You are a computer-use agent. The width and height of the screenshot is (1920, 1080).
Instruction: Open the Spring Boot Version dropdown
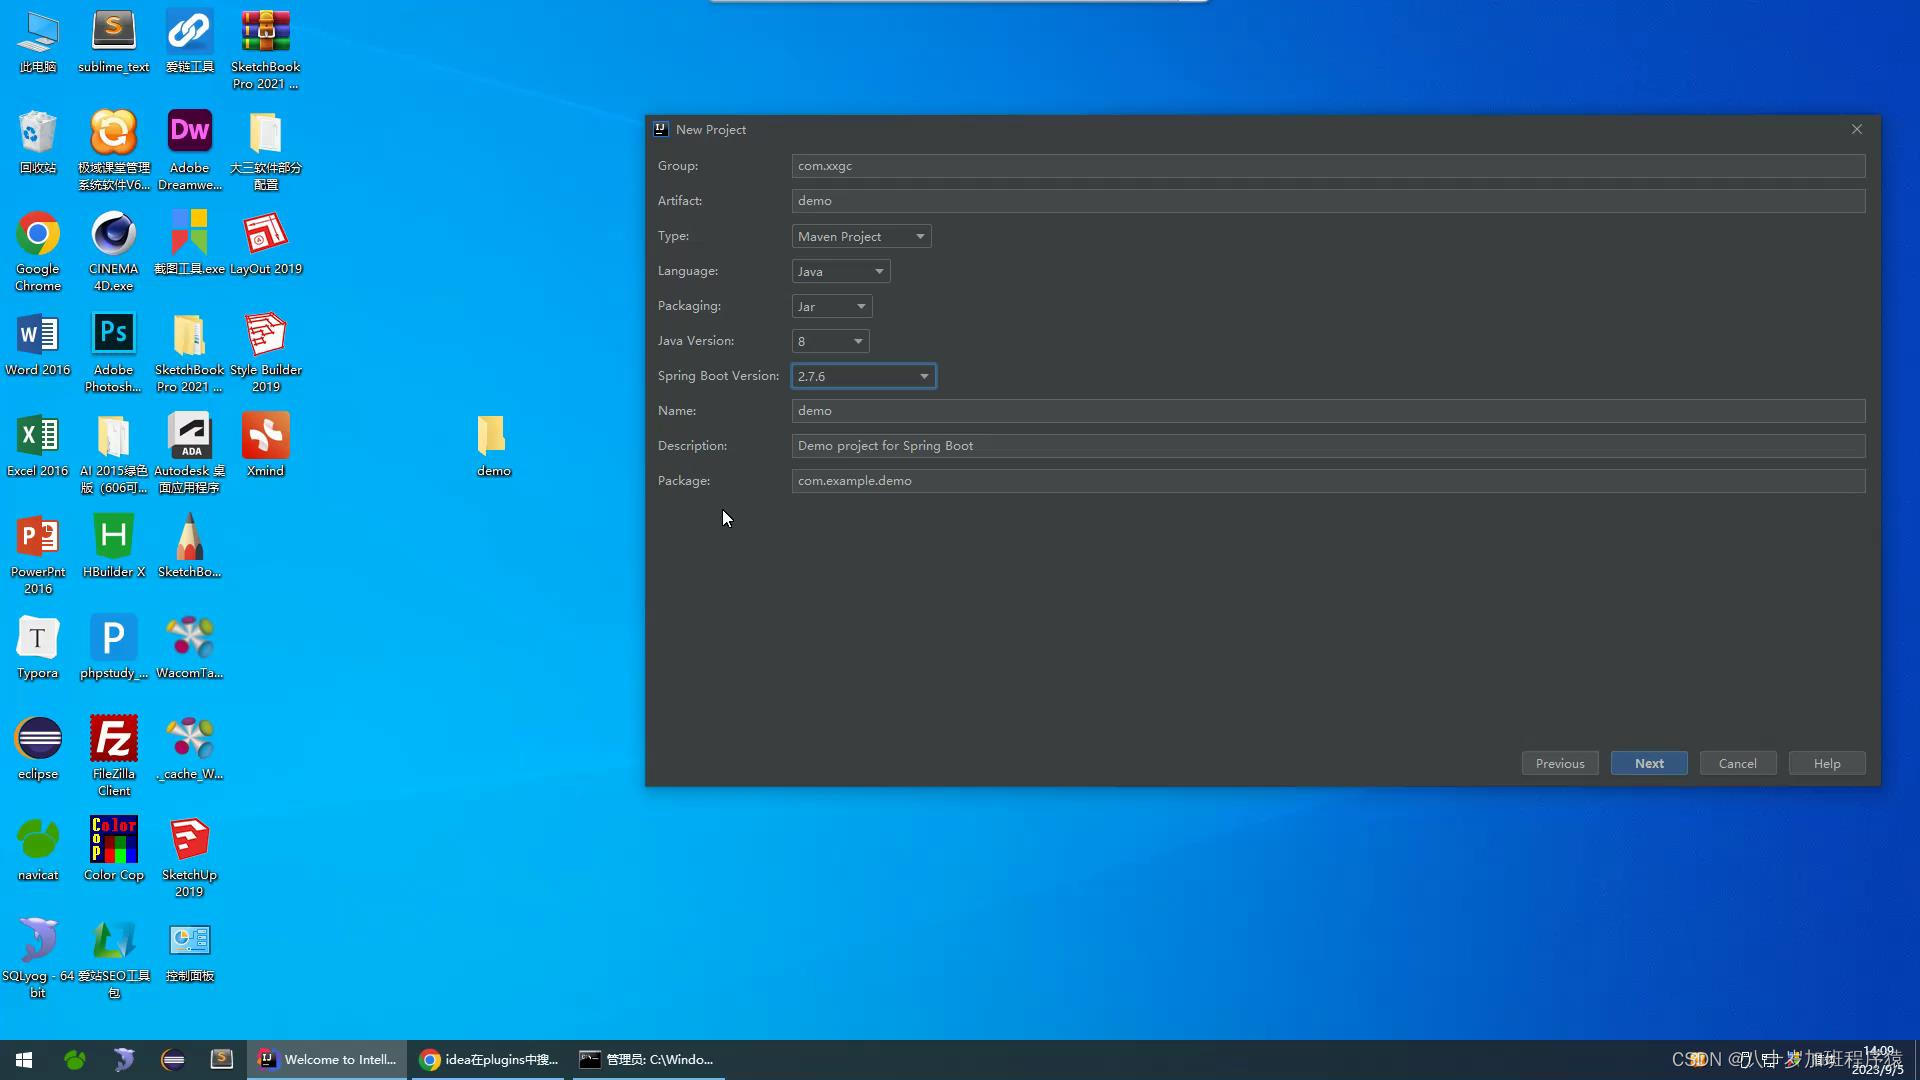(x=863, y=376)
